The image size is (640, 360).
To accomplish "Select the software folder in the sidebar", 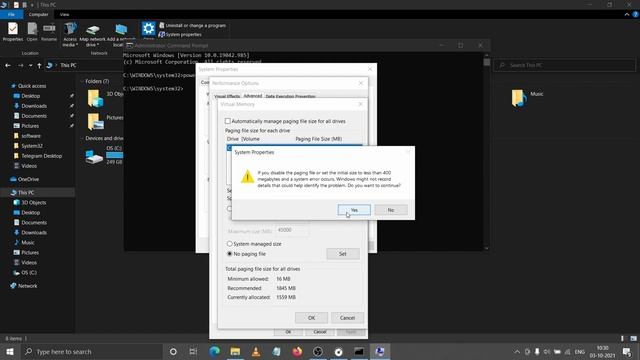I will [x=31, y=136].
